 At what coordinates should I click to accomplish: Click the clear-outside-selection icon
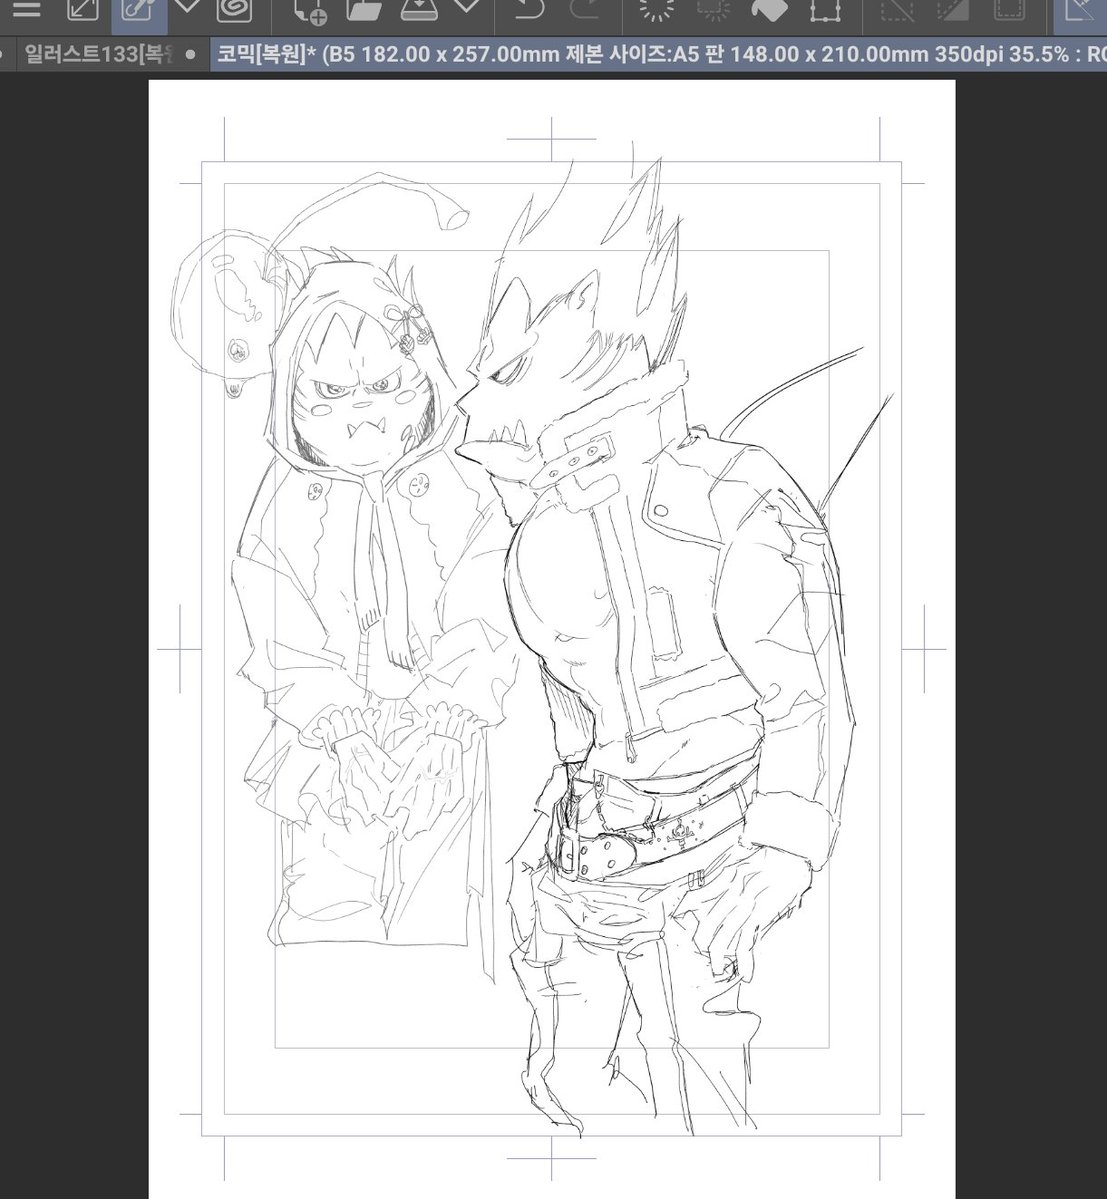coord(713,9)
